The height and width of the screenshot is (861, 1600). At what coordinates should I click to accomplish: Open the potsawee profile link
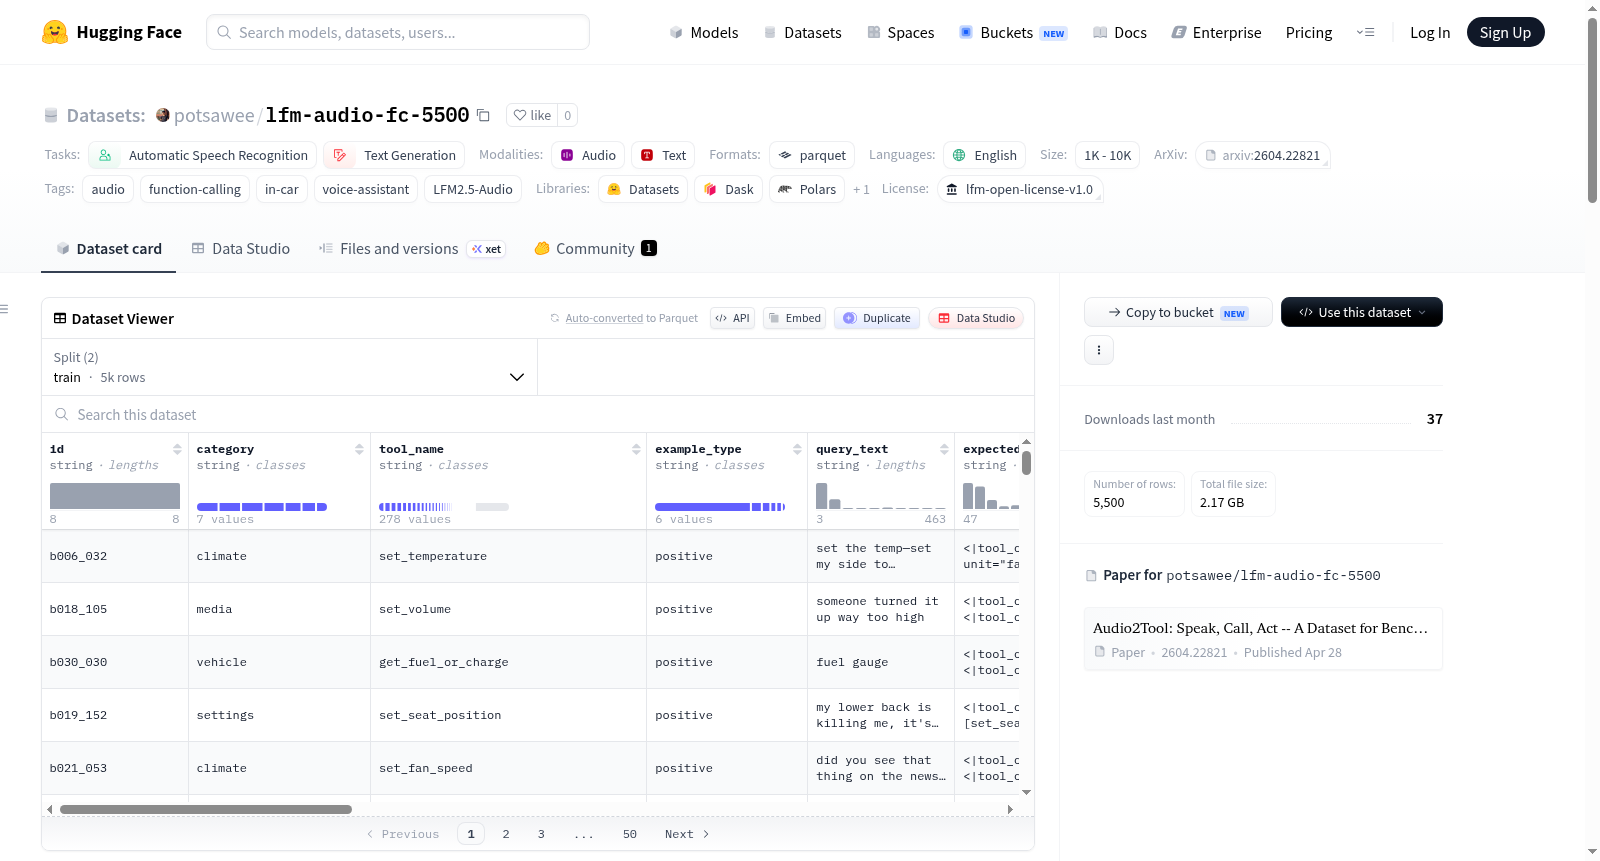click(214, 115)
